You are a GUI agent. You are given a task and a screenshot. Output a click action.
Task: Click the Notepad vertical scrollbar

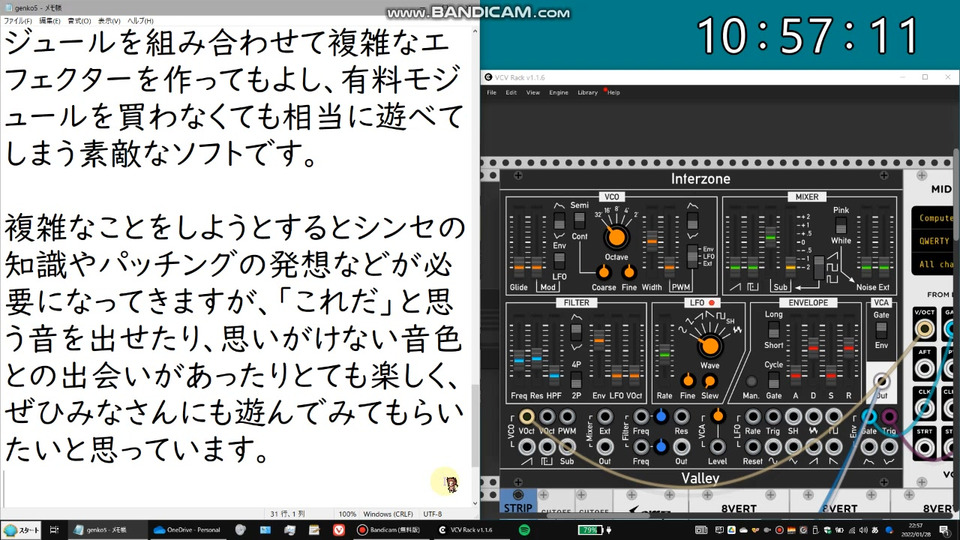475,267
